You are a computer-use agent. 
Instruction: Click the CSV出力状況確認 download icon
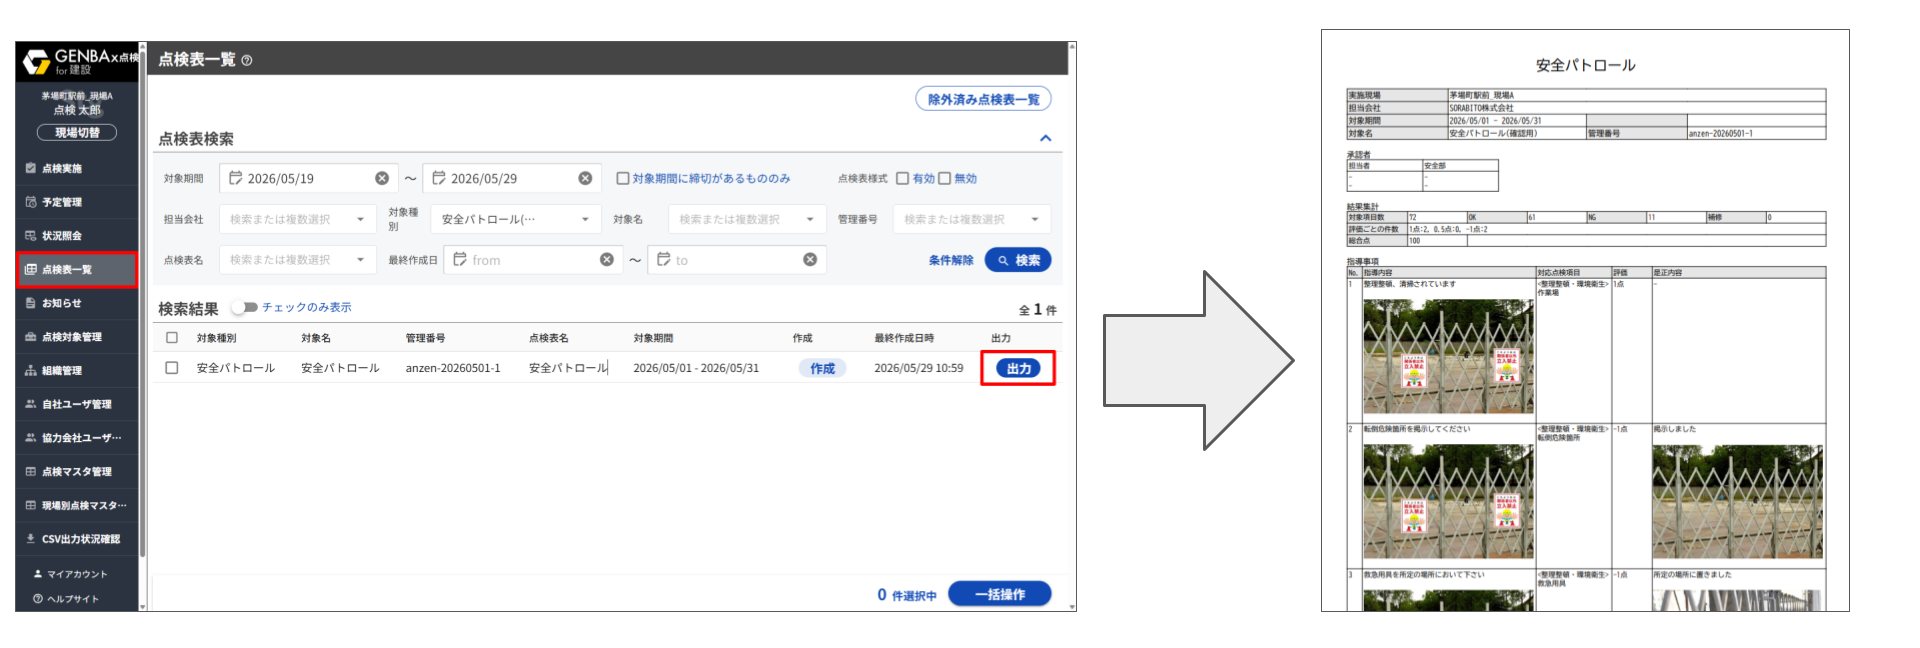(x=30, y=538)
